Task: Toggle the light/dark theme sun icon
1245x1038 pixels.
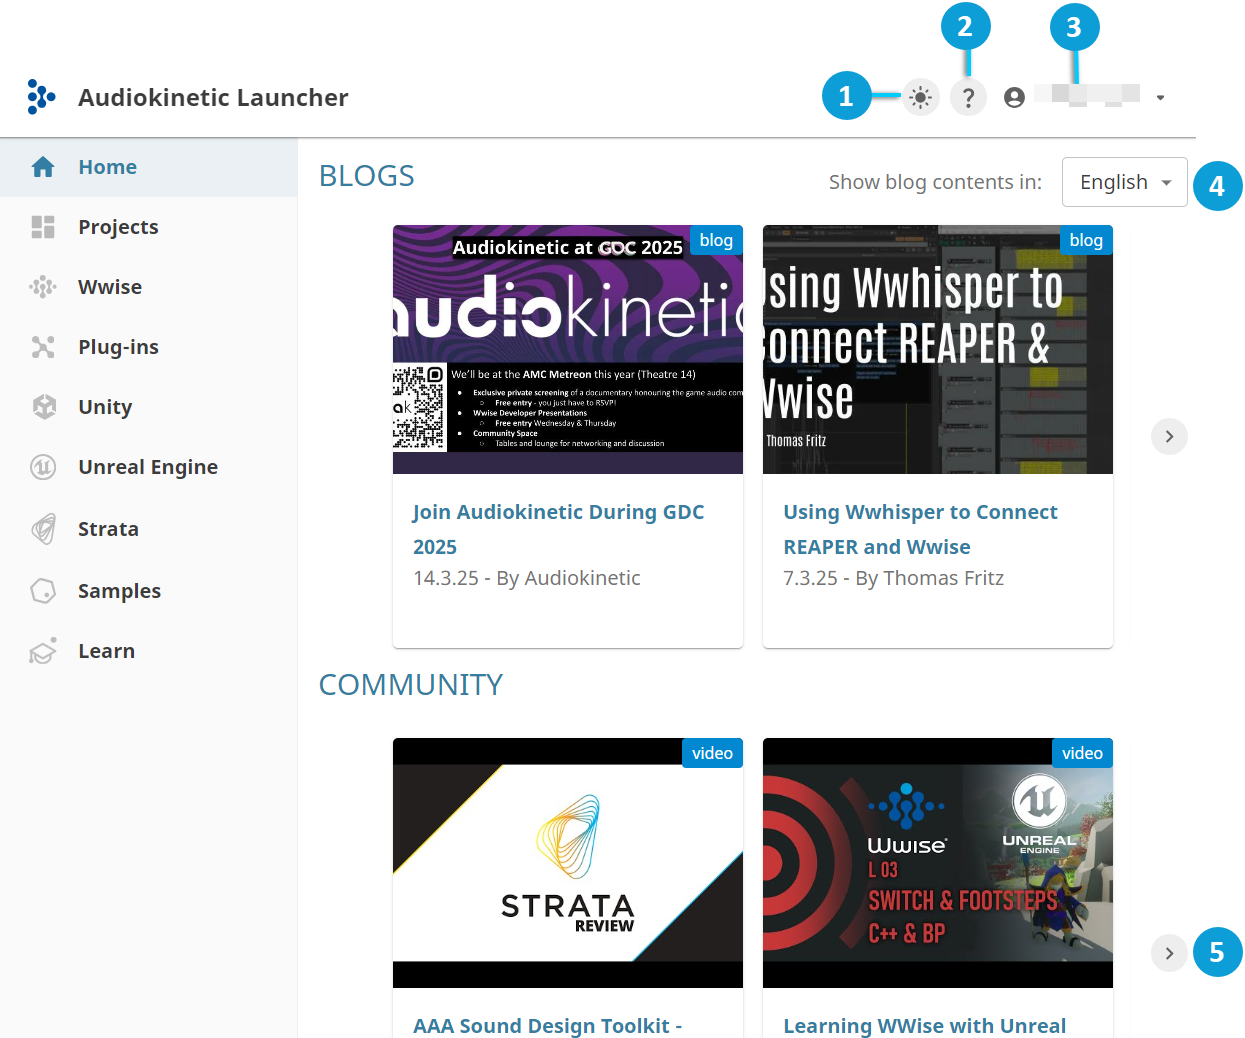Action: click(920, 98)
